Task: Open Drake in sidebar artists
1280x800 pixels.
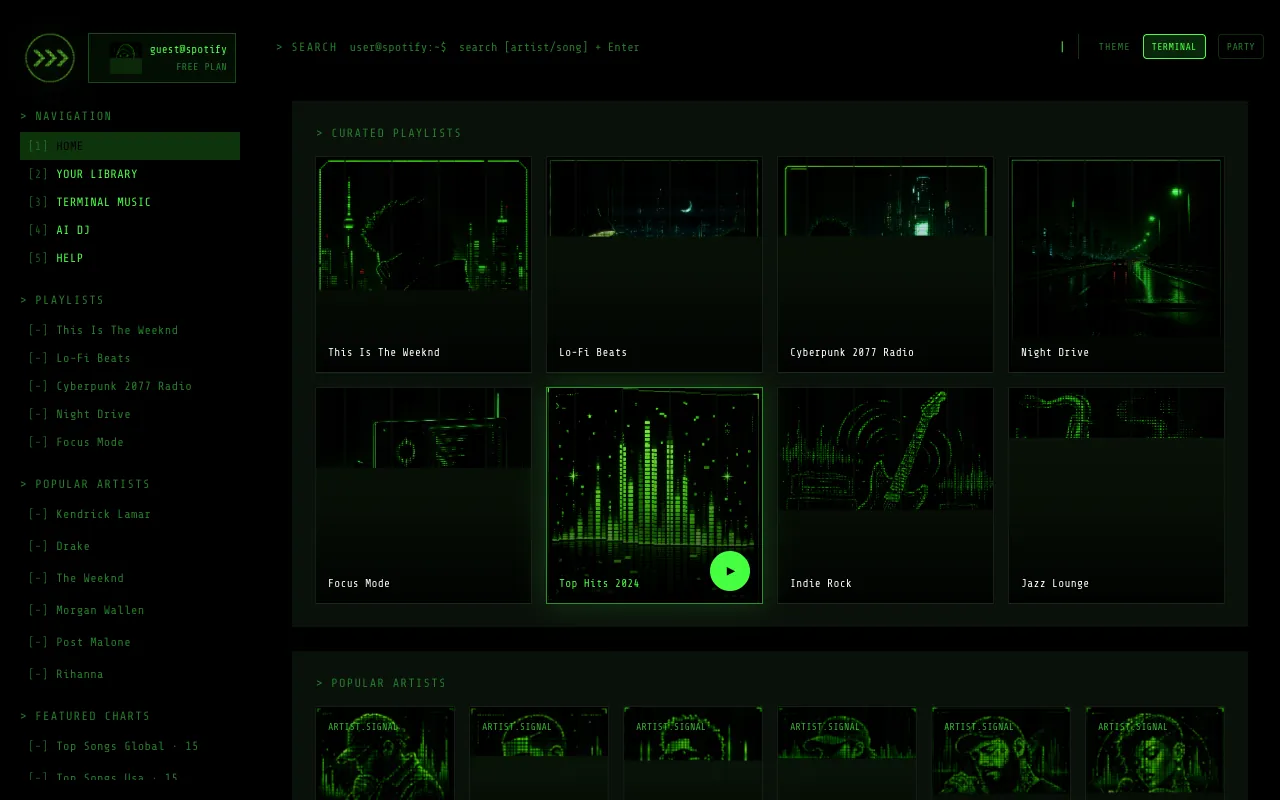Action: [130, 546]
